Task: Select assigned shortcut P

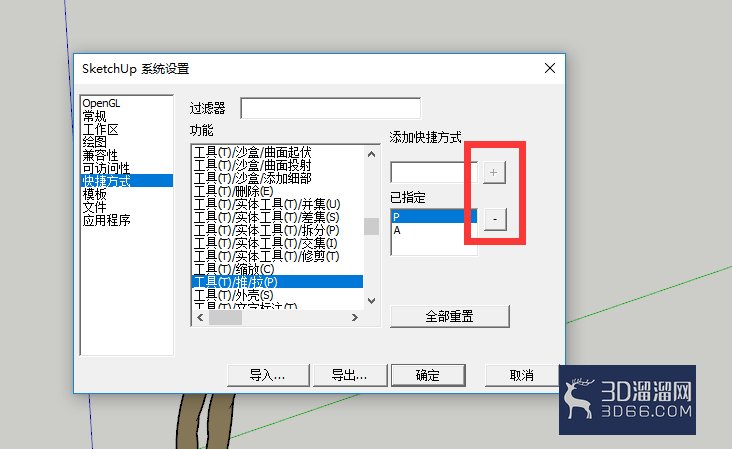Action: coord(434,217)
